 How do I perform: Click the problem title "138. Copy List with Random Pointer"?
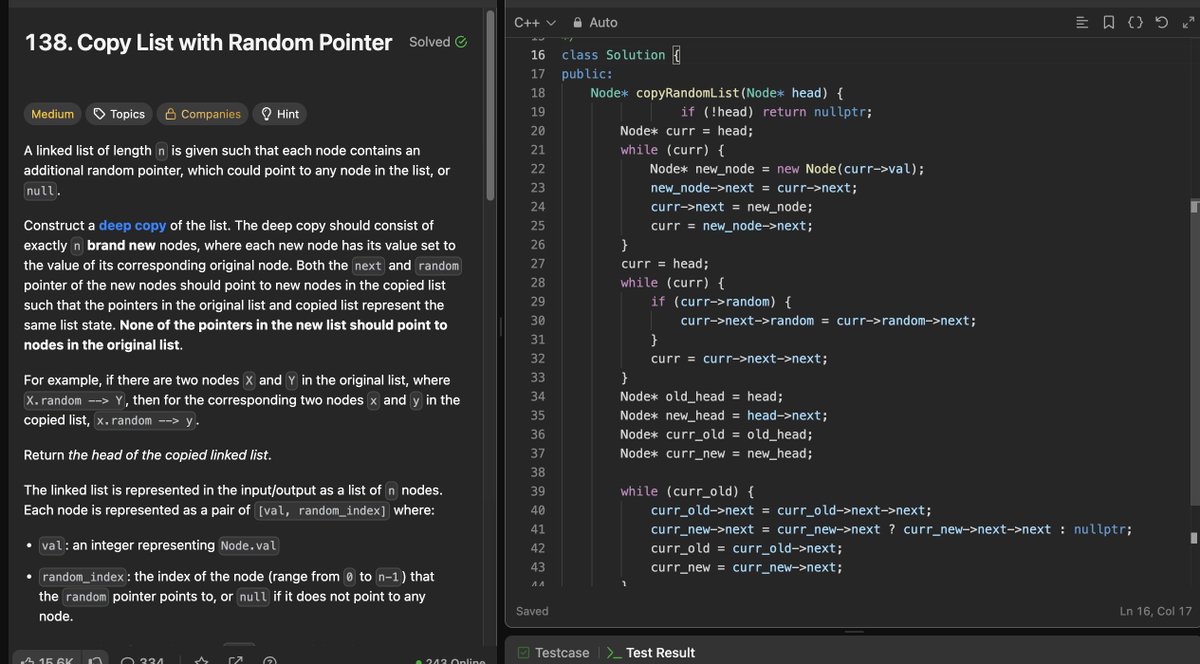208,42
